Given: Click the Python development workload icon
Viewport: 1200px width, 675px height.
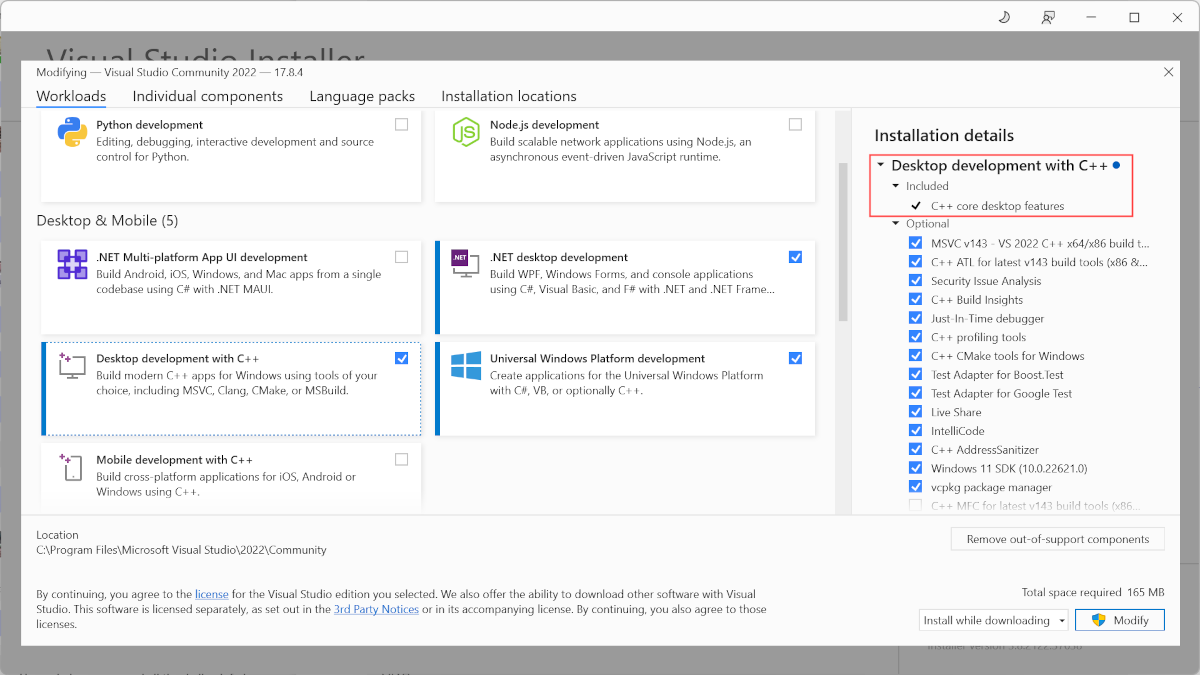Looking at the screenshot, I should coord(72,130).
